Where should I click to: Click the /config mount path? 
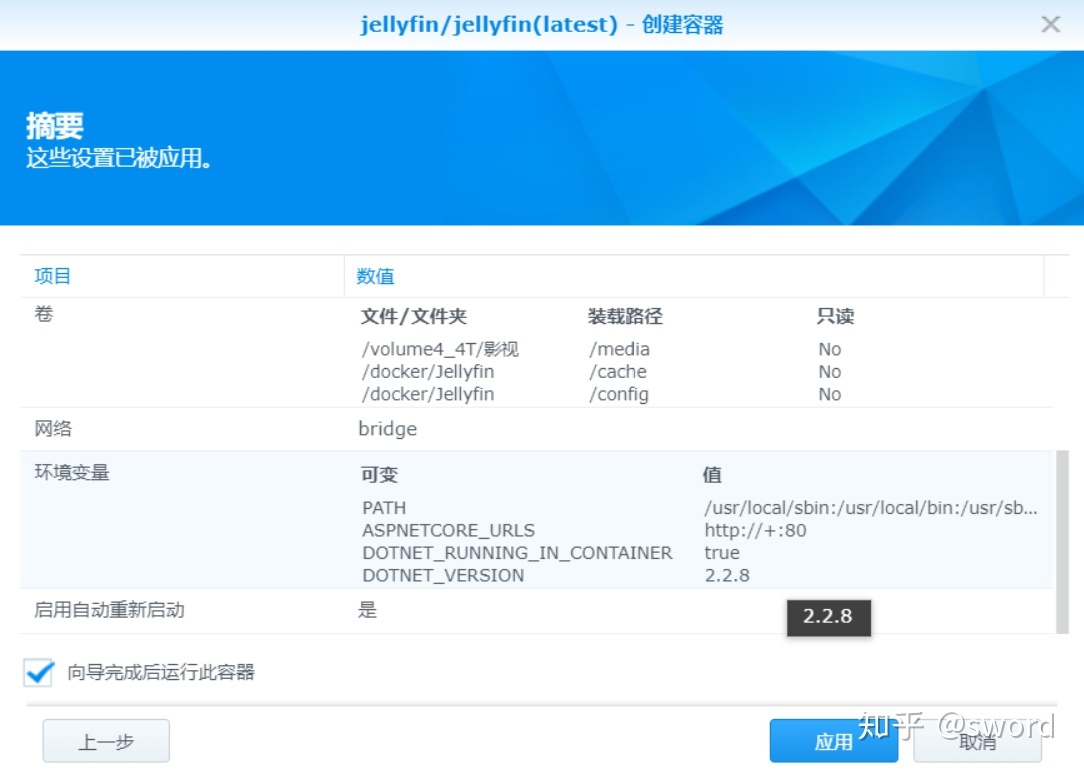619,394
